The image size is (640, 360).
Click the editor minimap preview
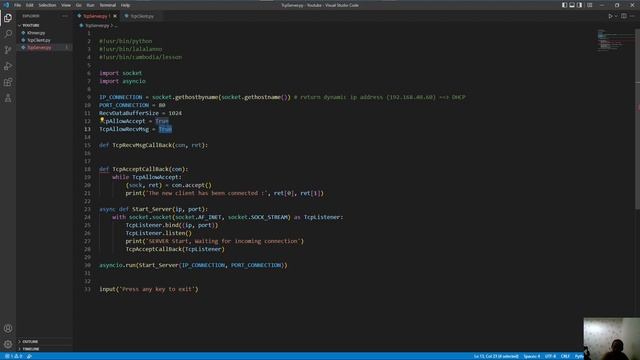pyautogui.click(x=611, y=40)
